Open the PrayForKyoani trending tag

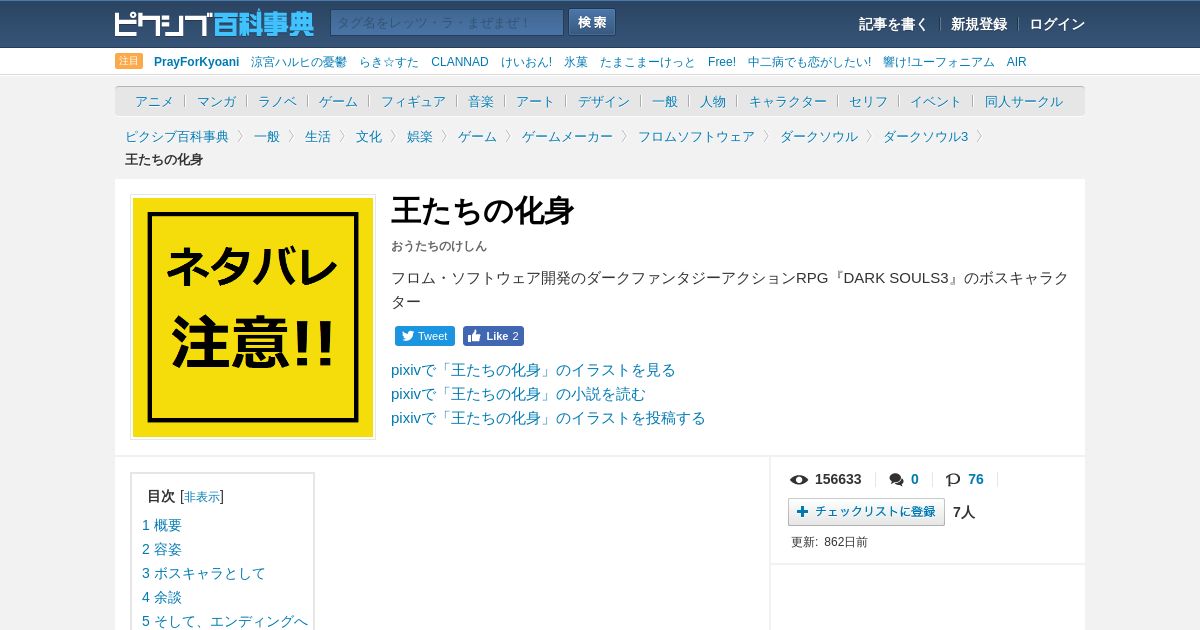[x=197, y=62]
